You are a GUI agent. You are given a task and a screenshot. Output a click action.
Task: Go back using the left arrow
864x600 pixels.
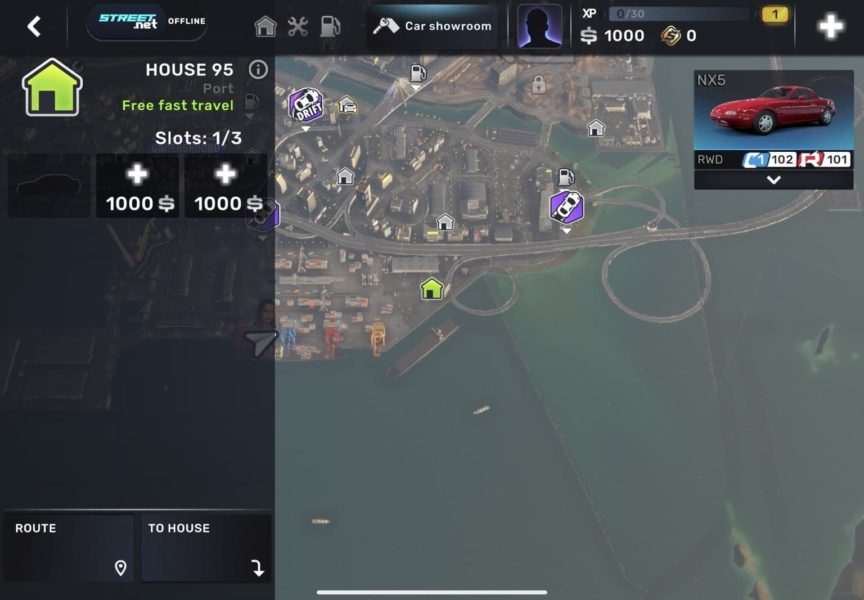click(34, 26)
